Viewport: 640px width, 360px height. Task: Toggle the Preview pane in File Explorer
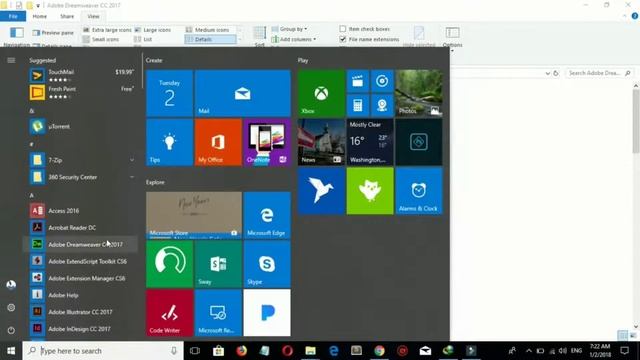53,33
